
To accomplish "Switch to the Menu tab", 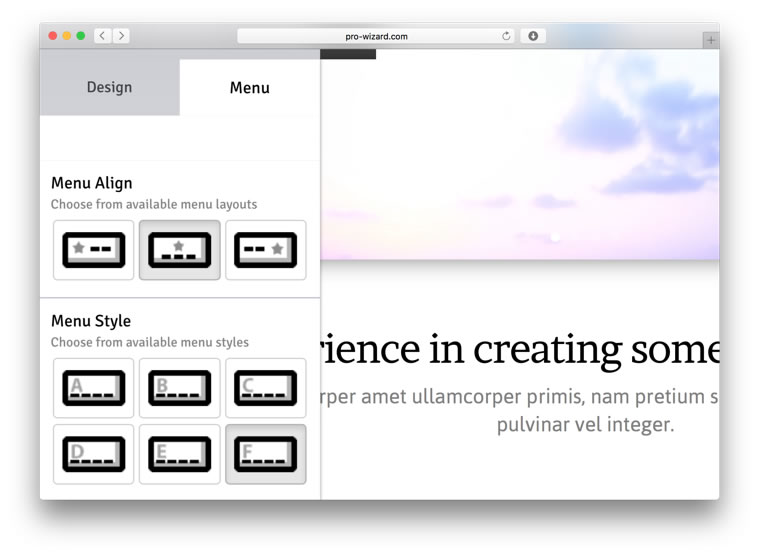I will coord(250,87).
